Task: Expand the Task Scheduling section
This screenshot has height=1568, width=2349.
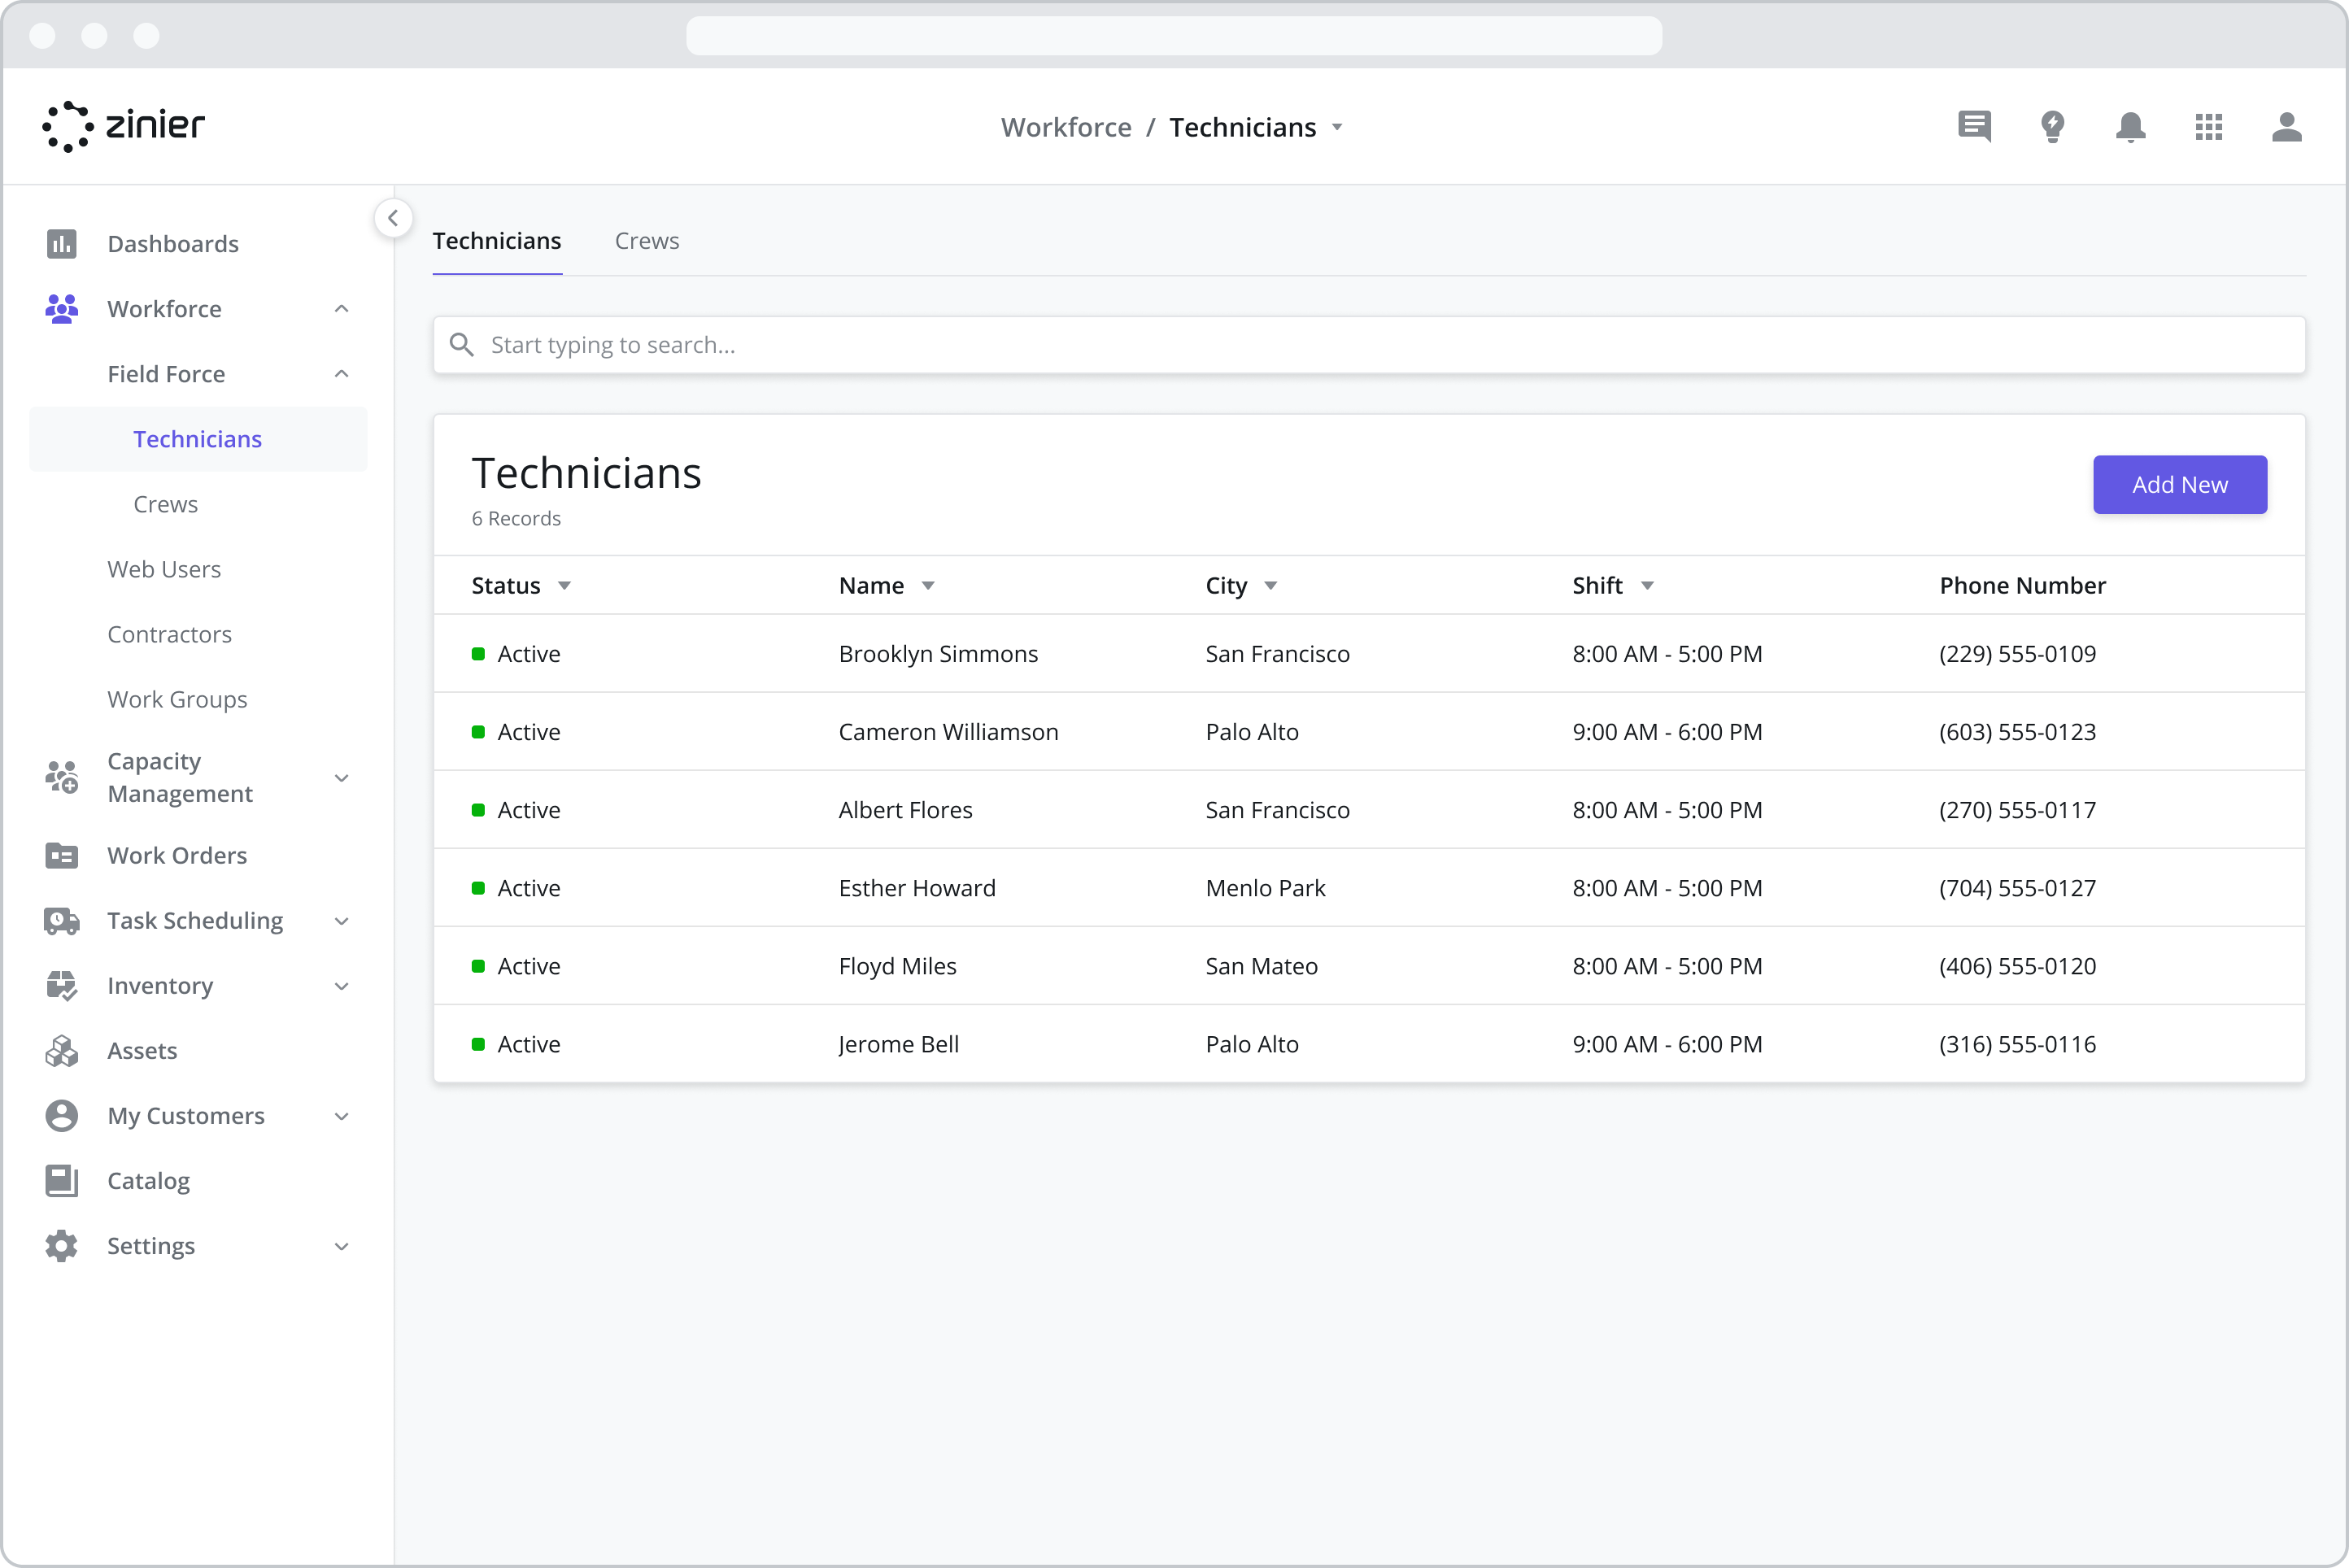Action: pos(341,921)
